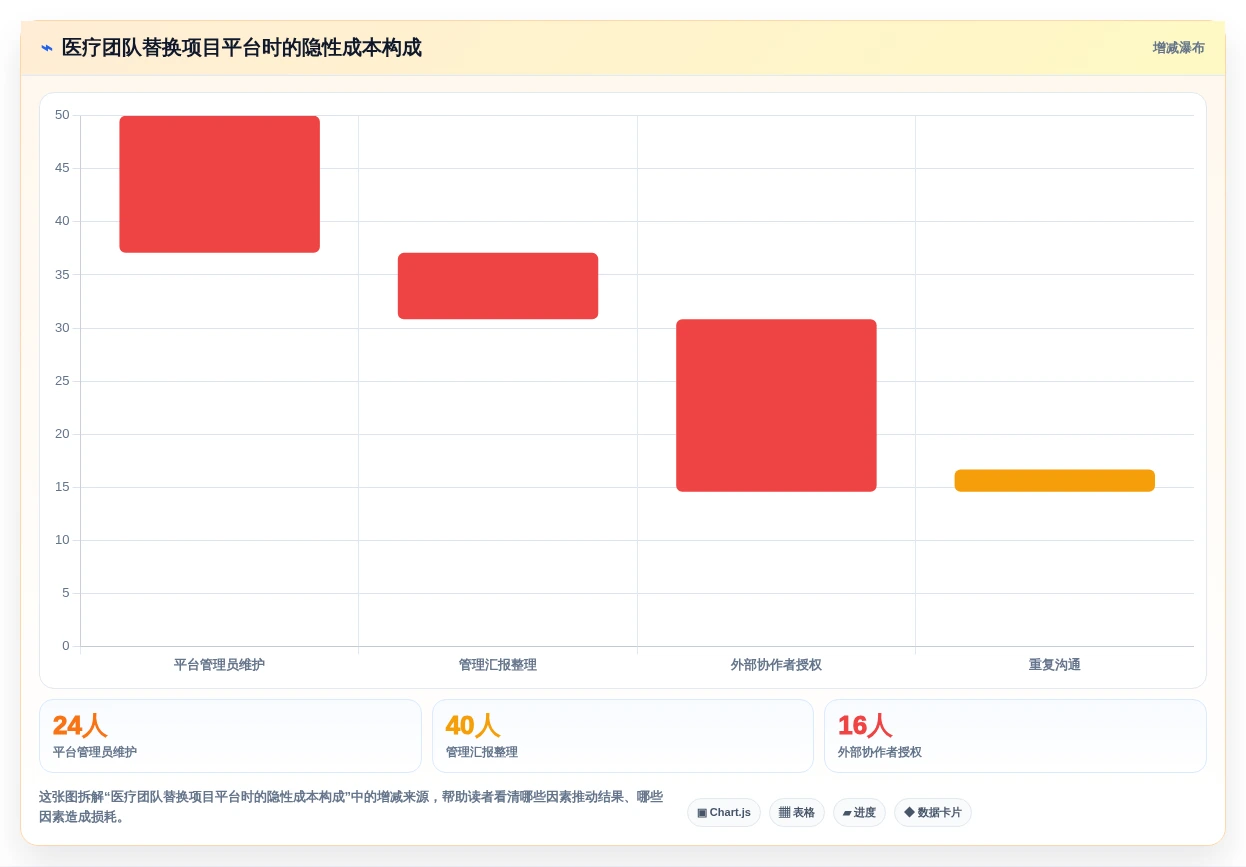Viewport: 1246px width, 867px height.
Task: Click the 增减瀑布 label in the header
Action: click(1178, 48)
